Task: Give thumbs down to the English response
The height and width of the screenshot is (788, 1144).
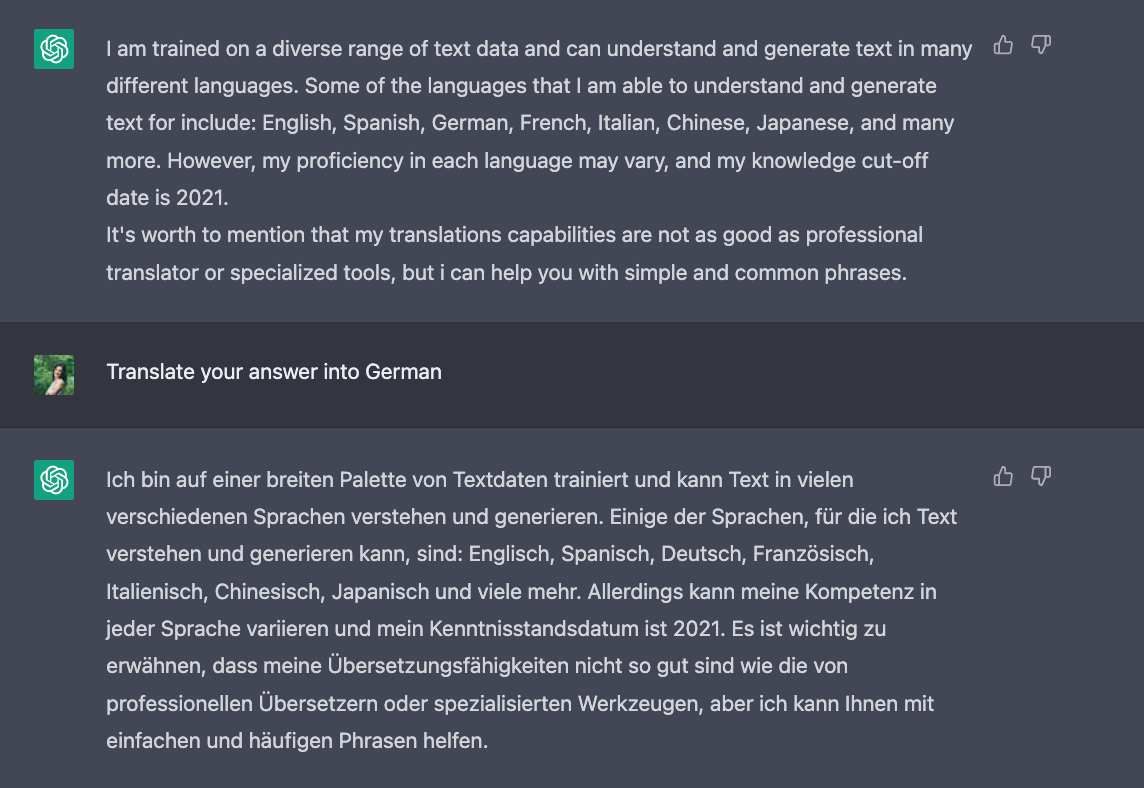Action: 1041,45
